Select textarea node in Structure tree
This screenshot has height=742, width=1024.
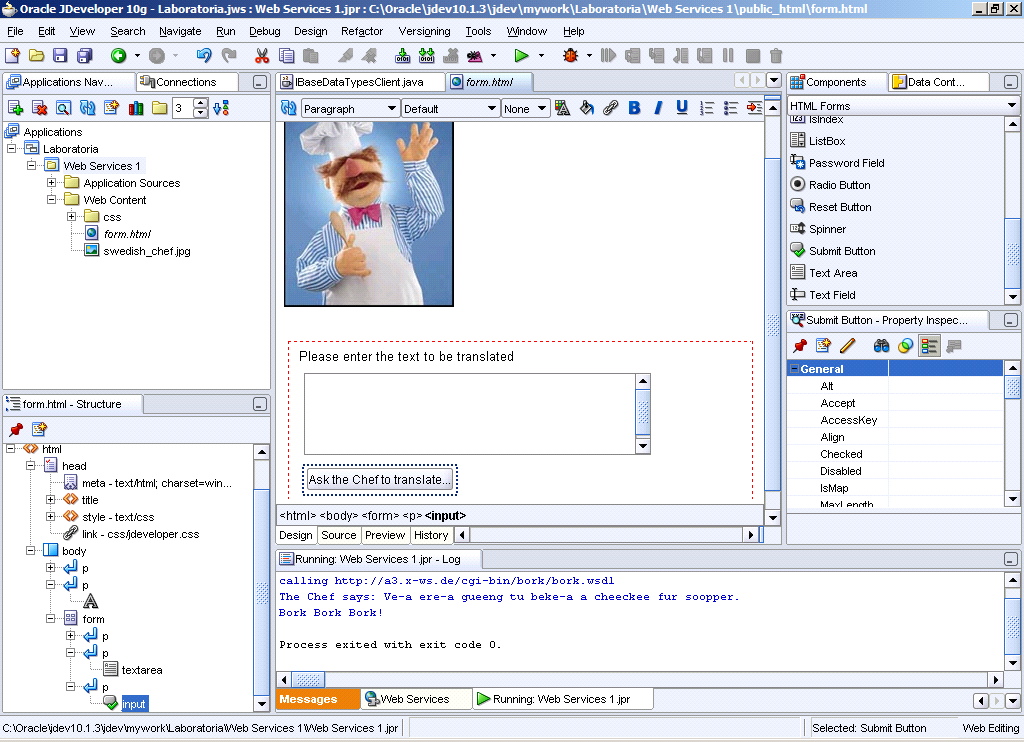142,669
